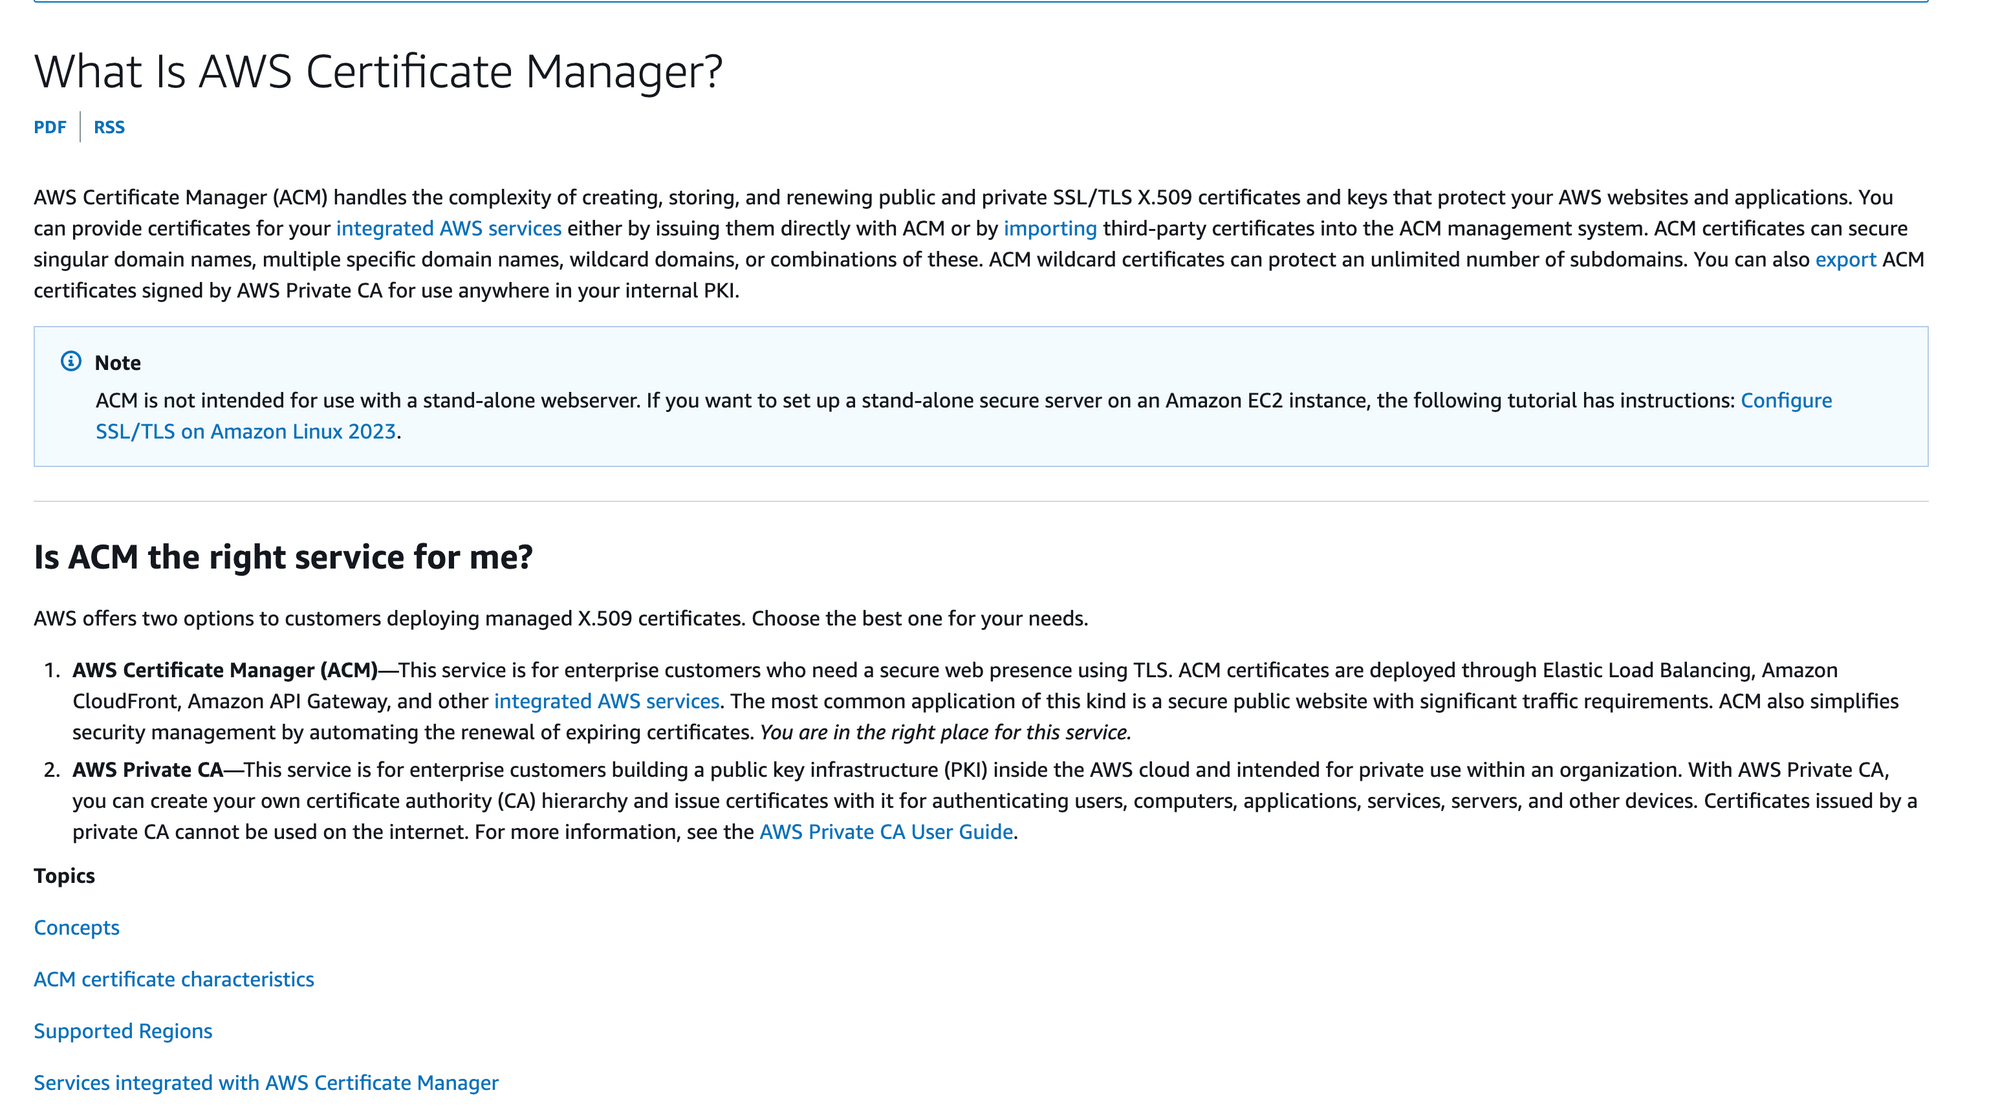Open the Supported Regions topic
This screenshot has width=2000, height=1119.
point(123,1031)
